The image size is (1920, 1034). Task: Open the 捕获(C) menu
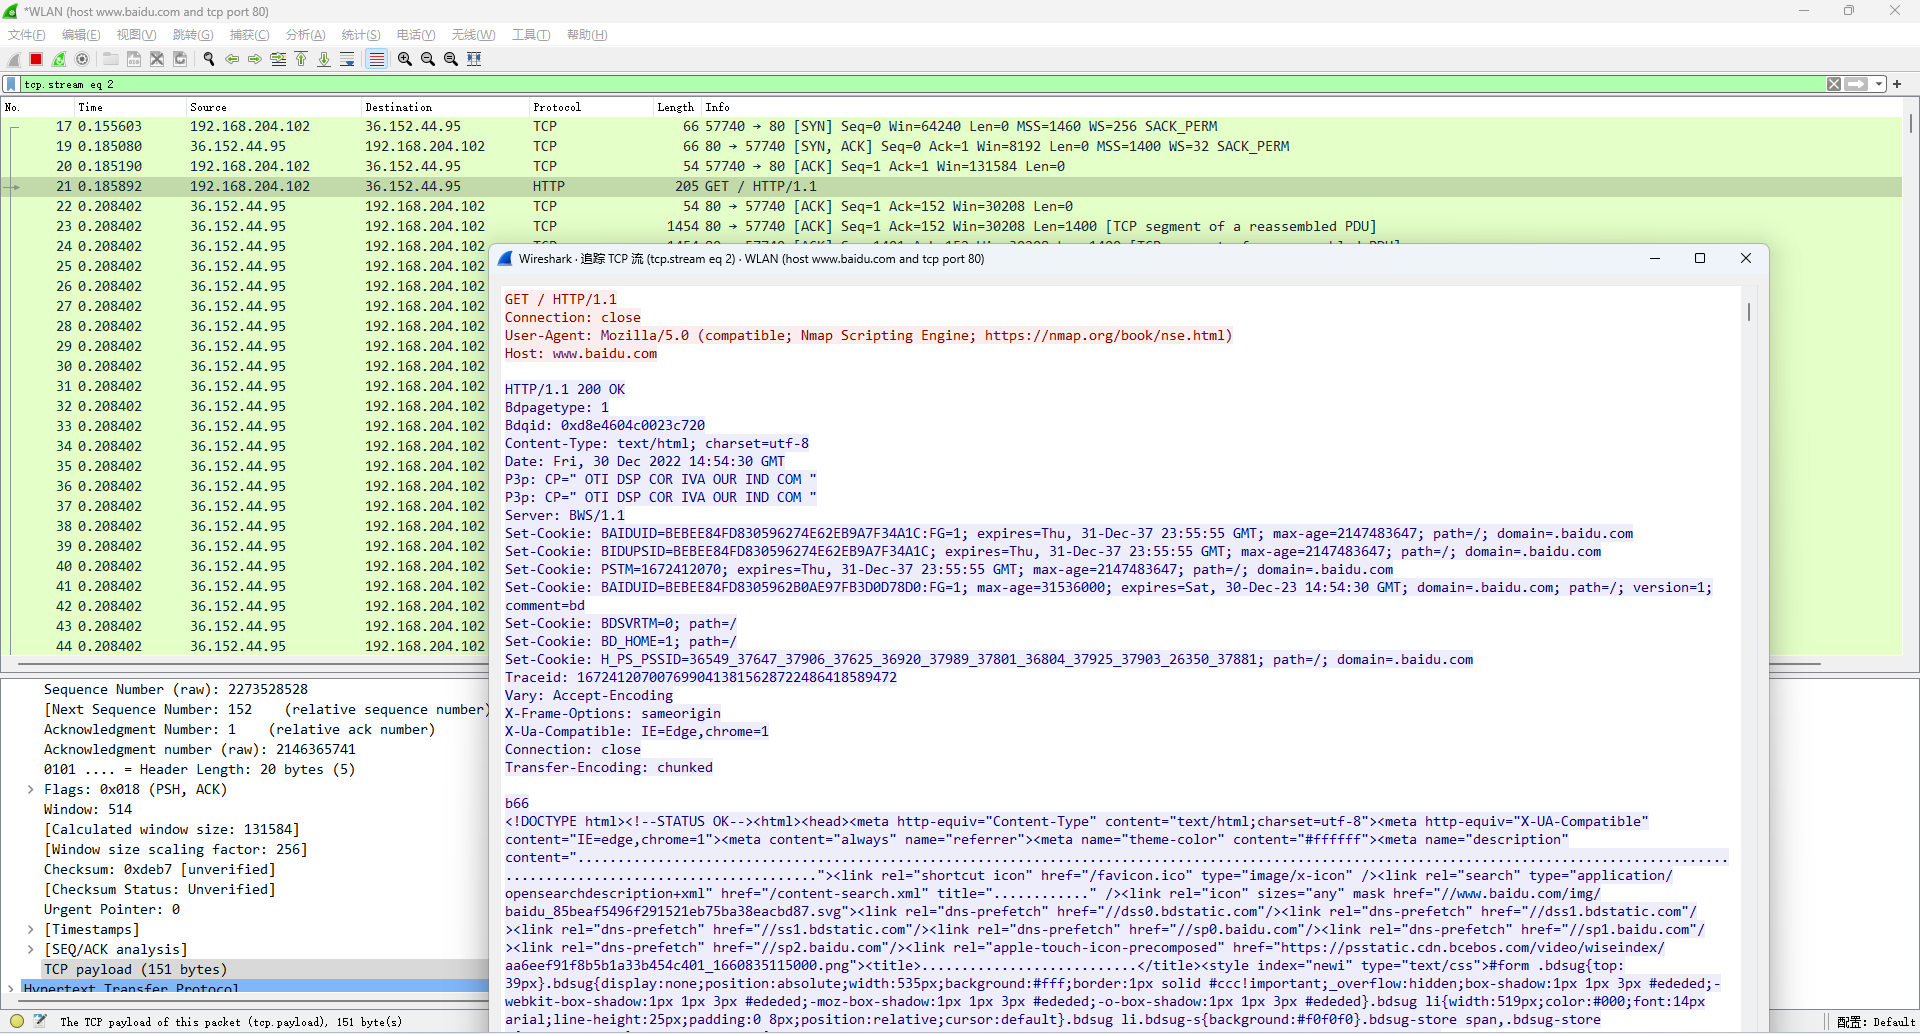tap(249, 35)
